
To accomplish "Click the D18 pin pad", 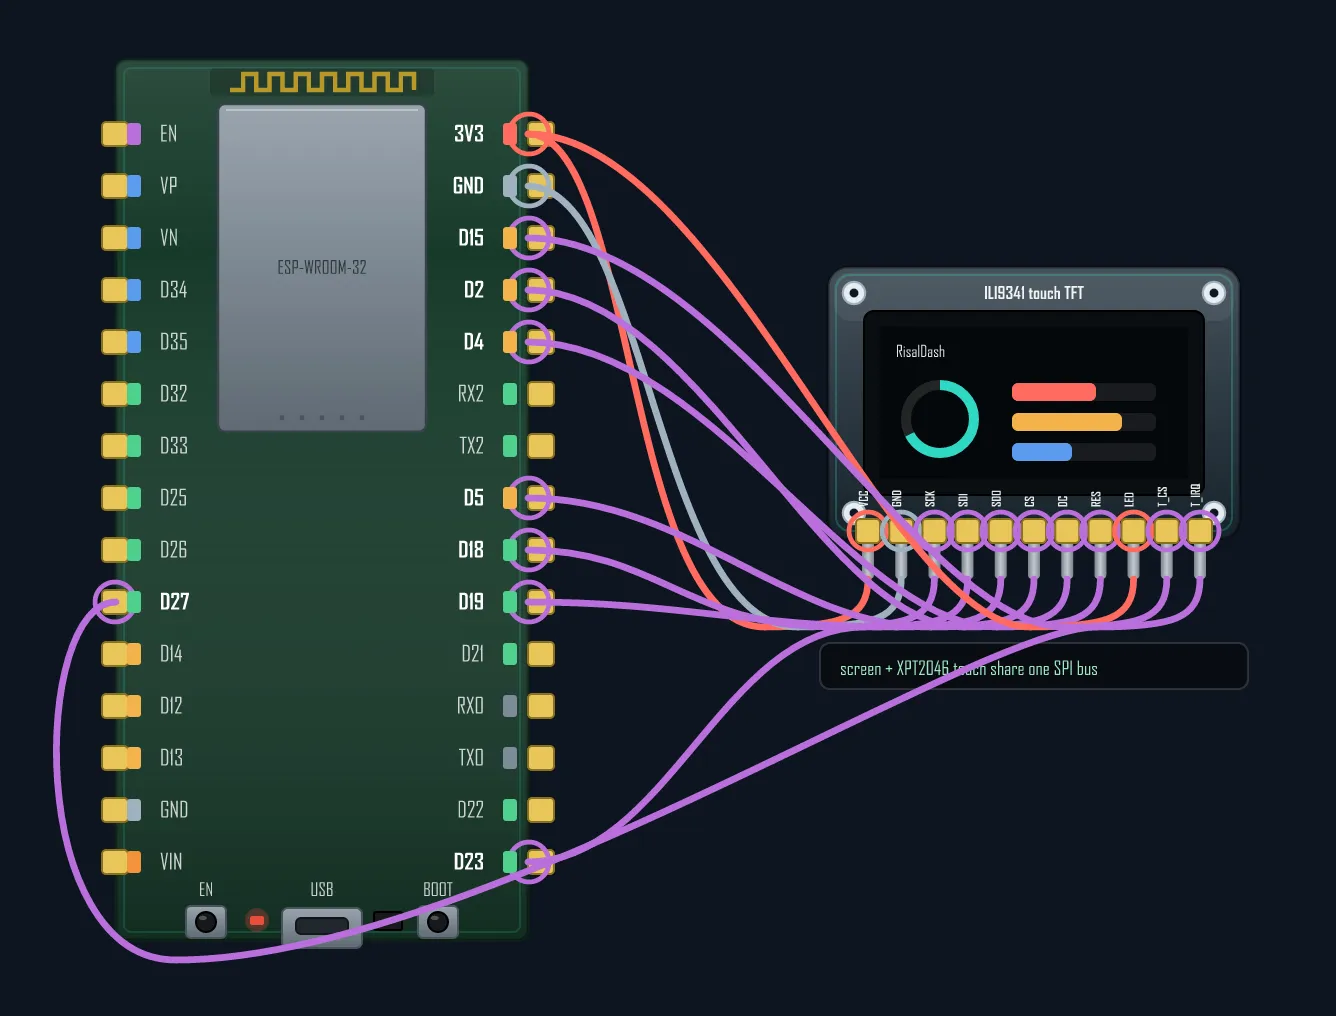I will click(541, 550).
